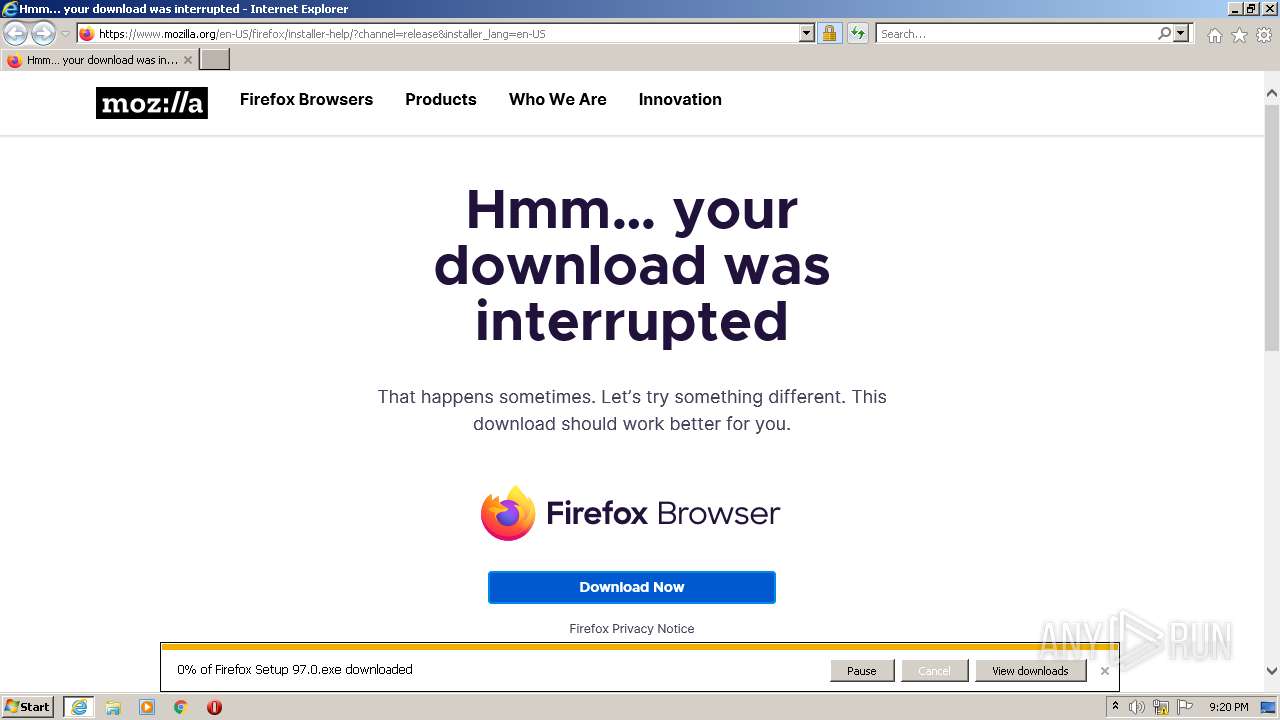This screenshot has height=720, width=1280.
Task: Expand the address bar autocomplete dropdown
Action: coord(807,33)
